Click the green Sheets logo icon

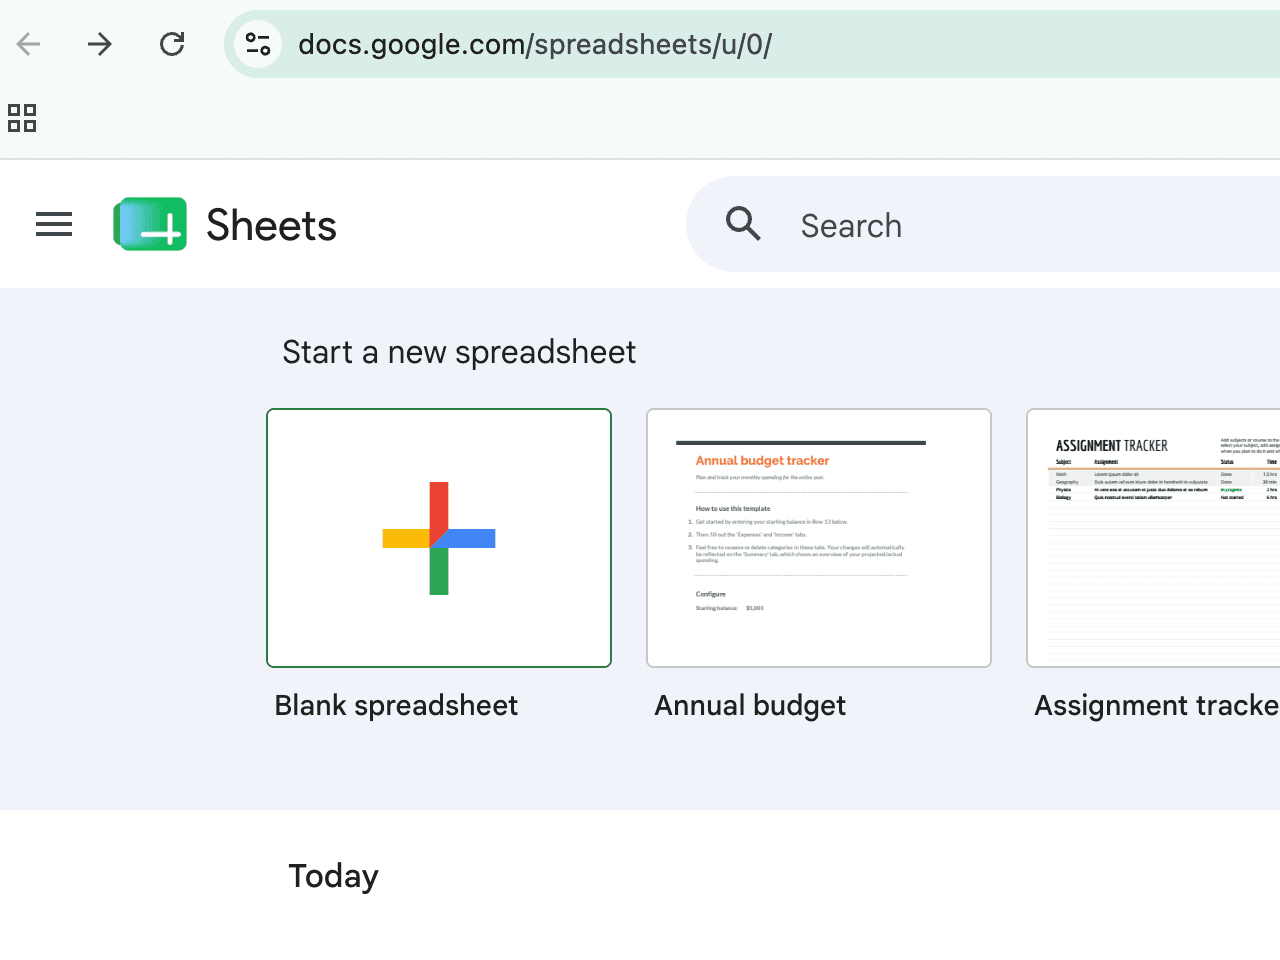pos(150,224)
